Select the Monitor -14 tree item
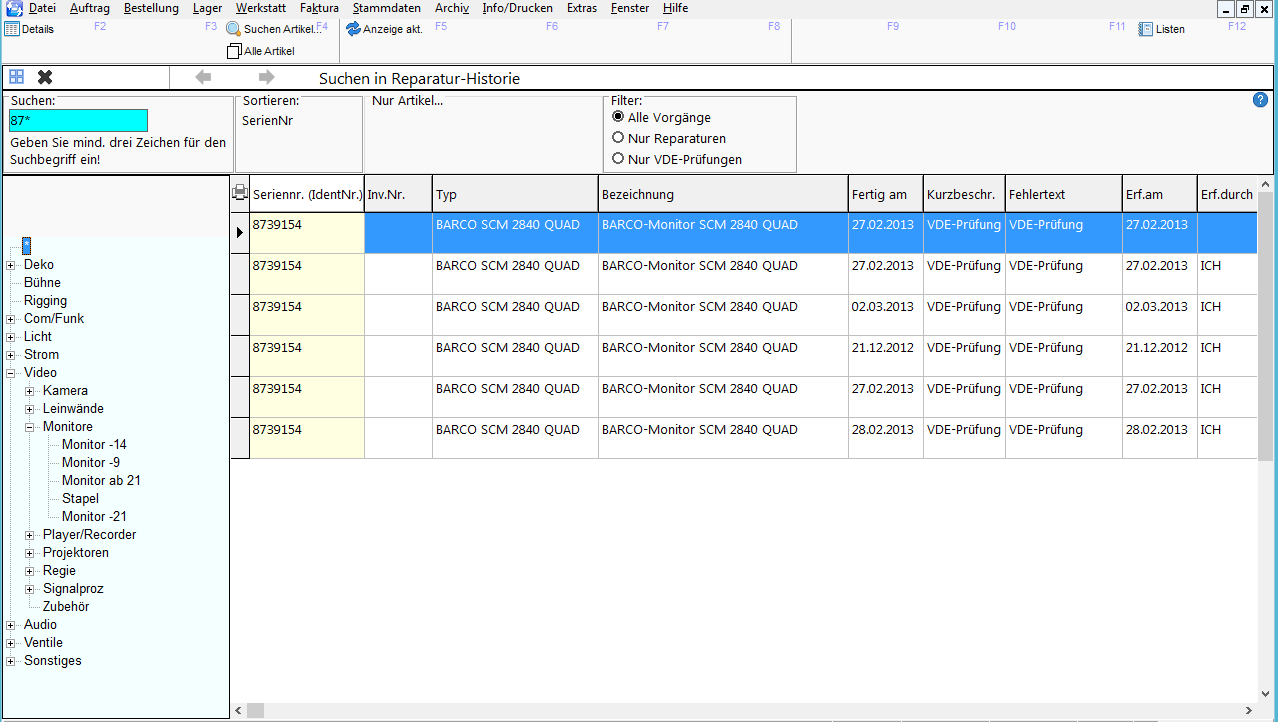This screenshot has width=1278, height=722. pyautogui.click(x=94, y=445)
